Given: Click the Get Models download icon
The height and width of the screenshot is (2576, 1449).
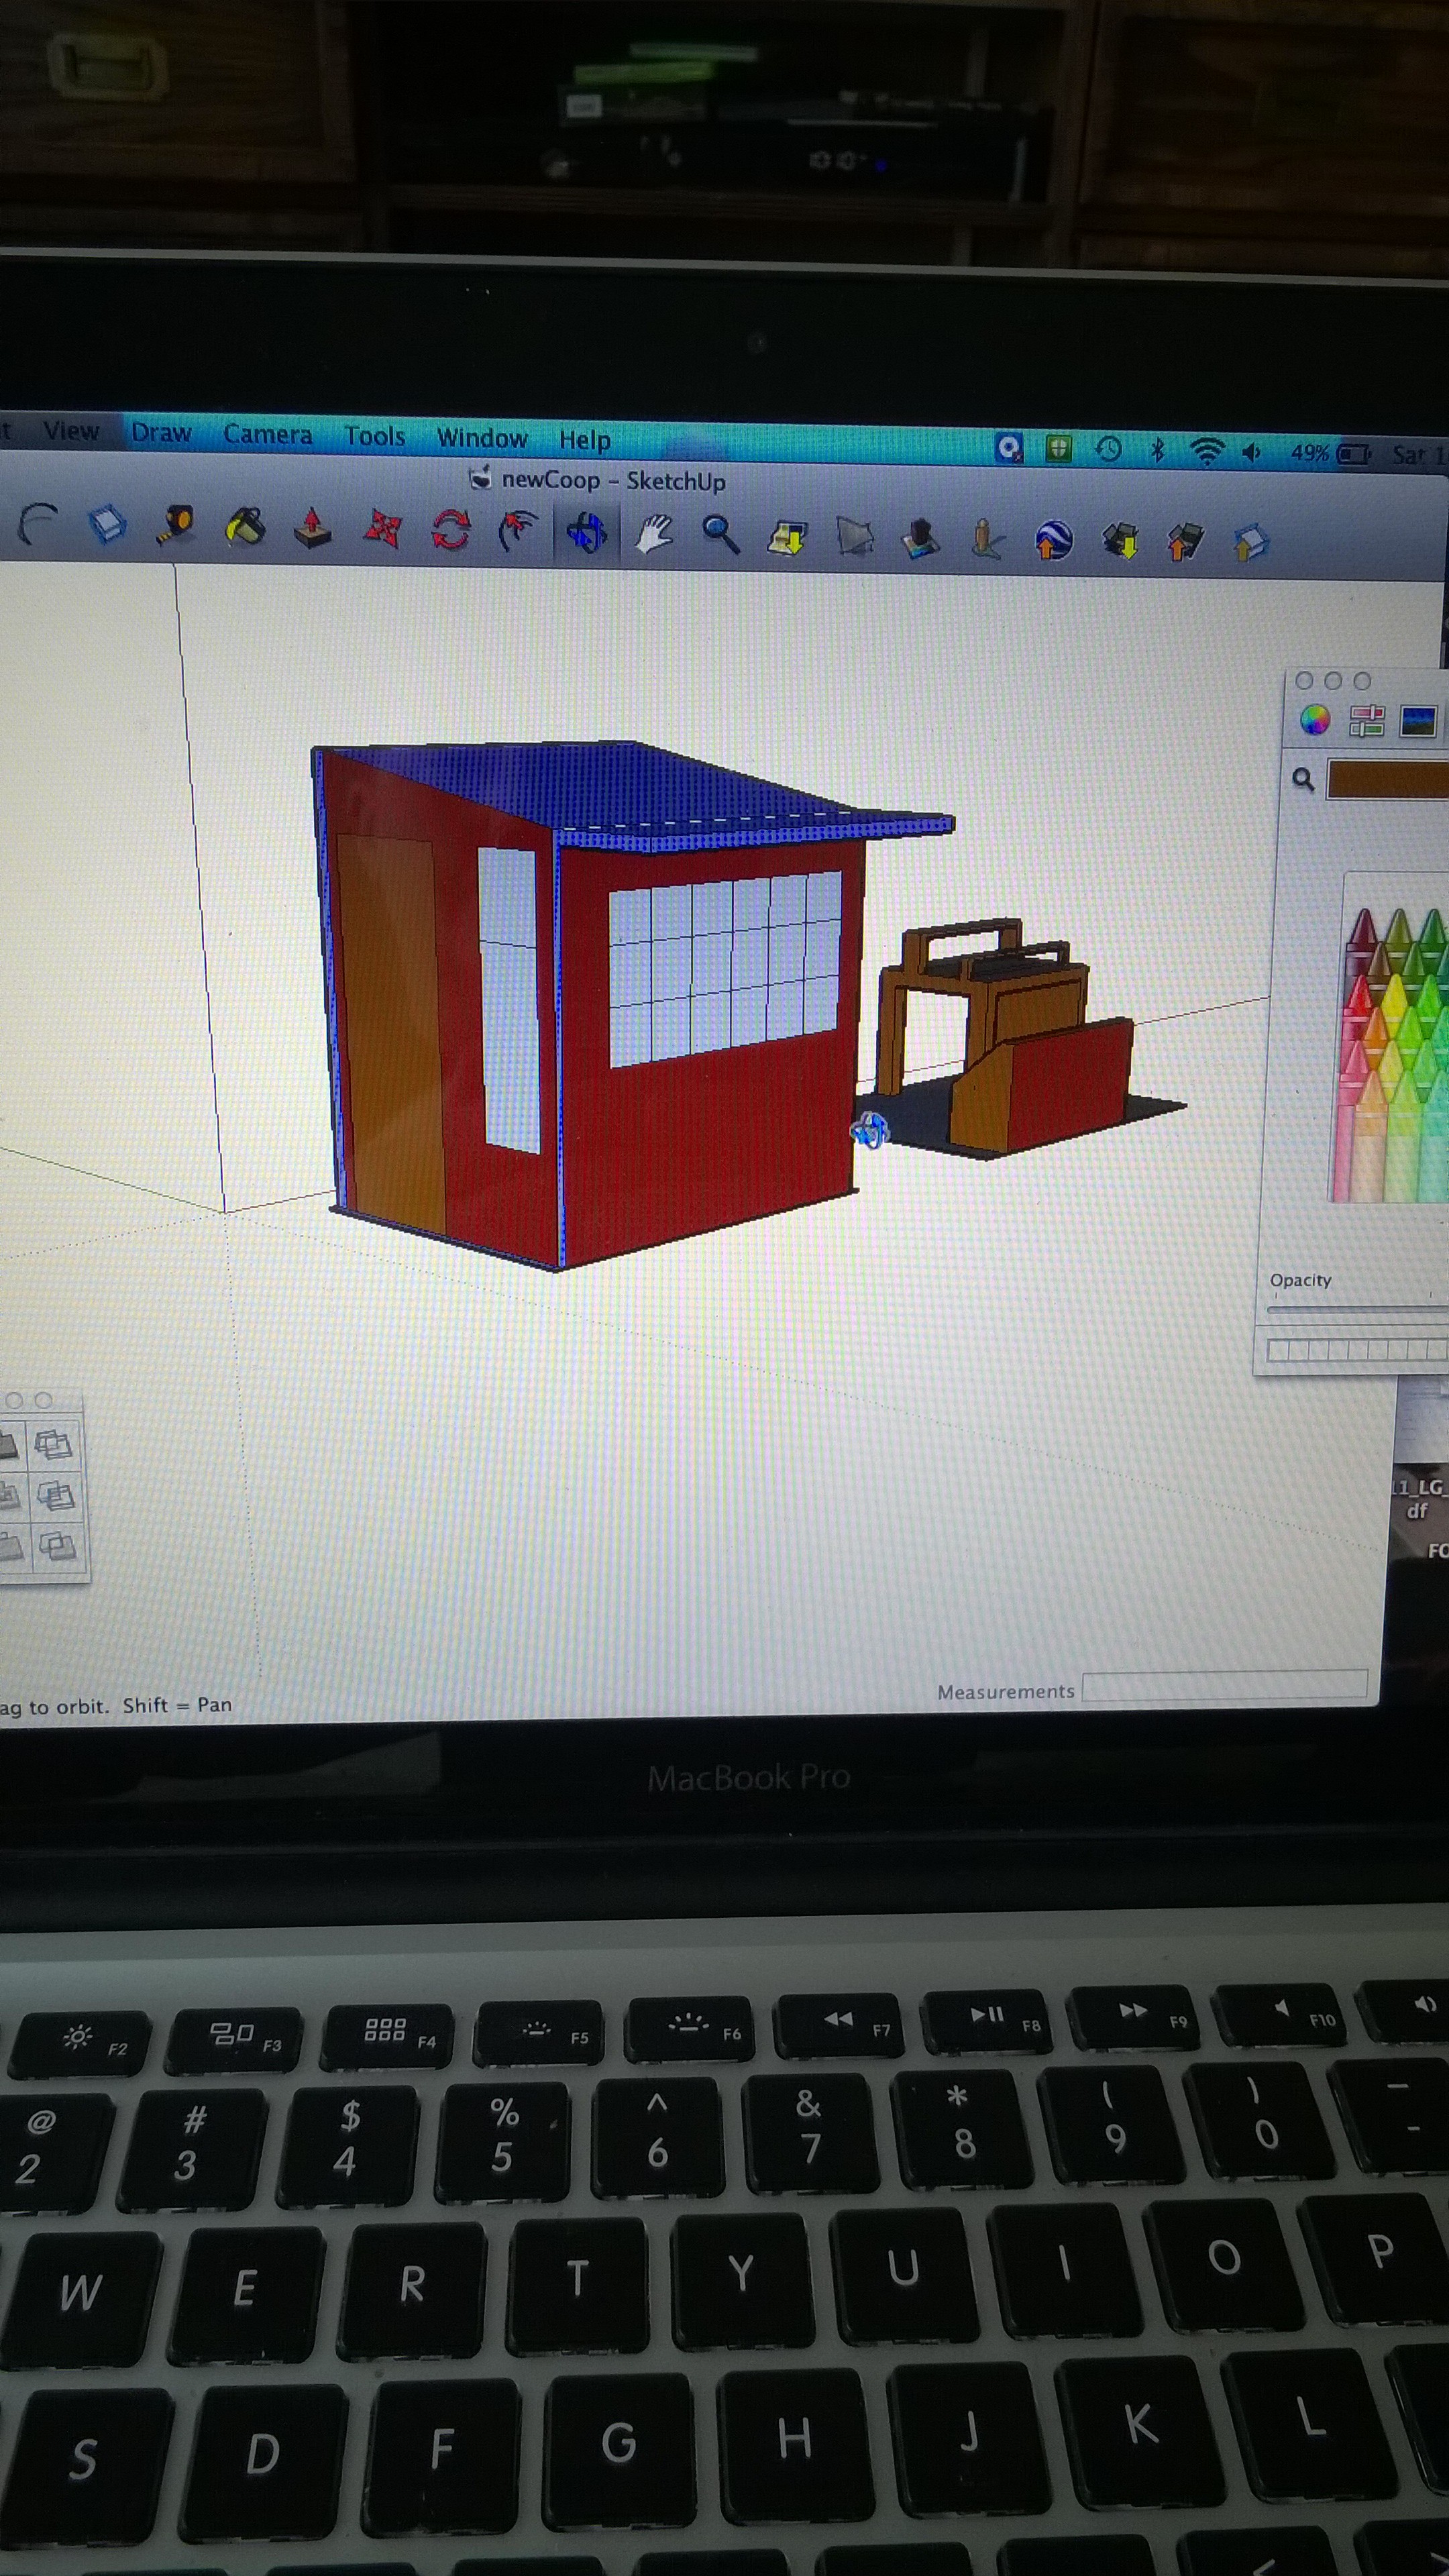Looking at the screenshot, I should 1121,542.
